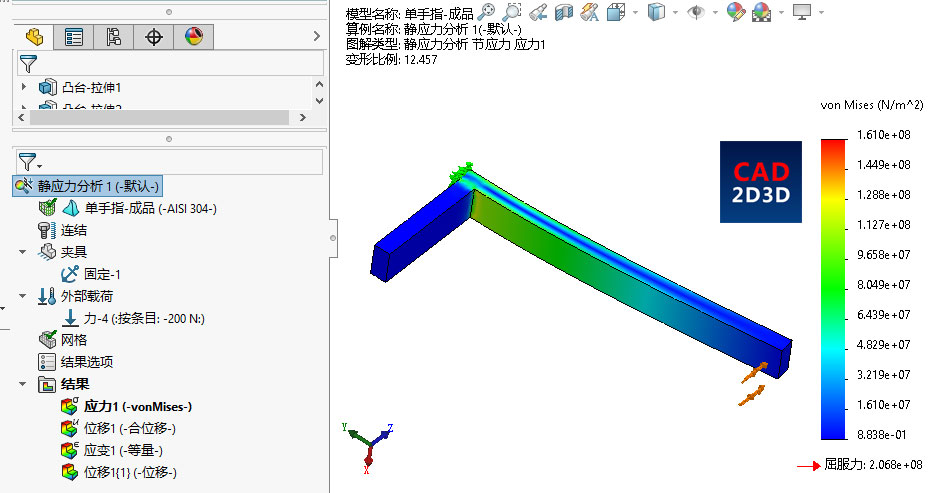Click the 网格 mesh icon
Image resolution: width=936 pixels, height=493 pixels.
(47, 340)
